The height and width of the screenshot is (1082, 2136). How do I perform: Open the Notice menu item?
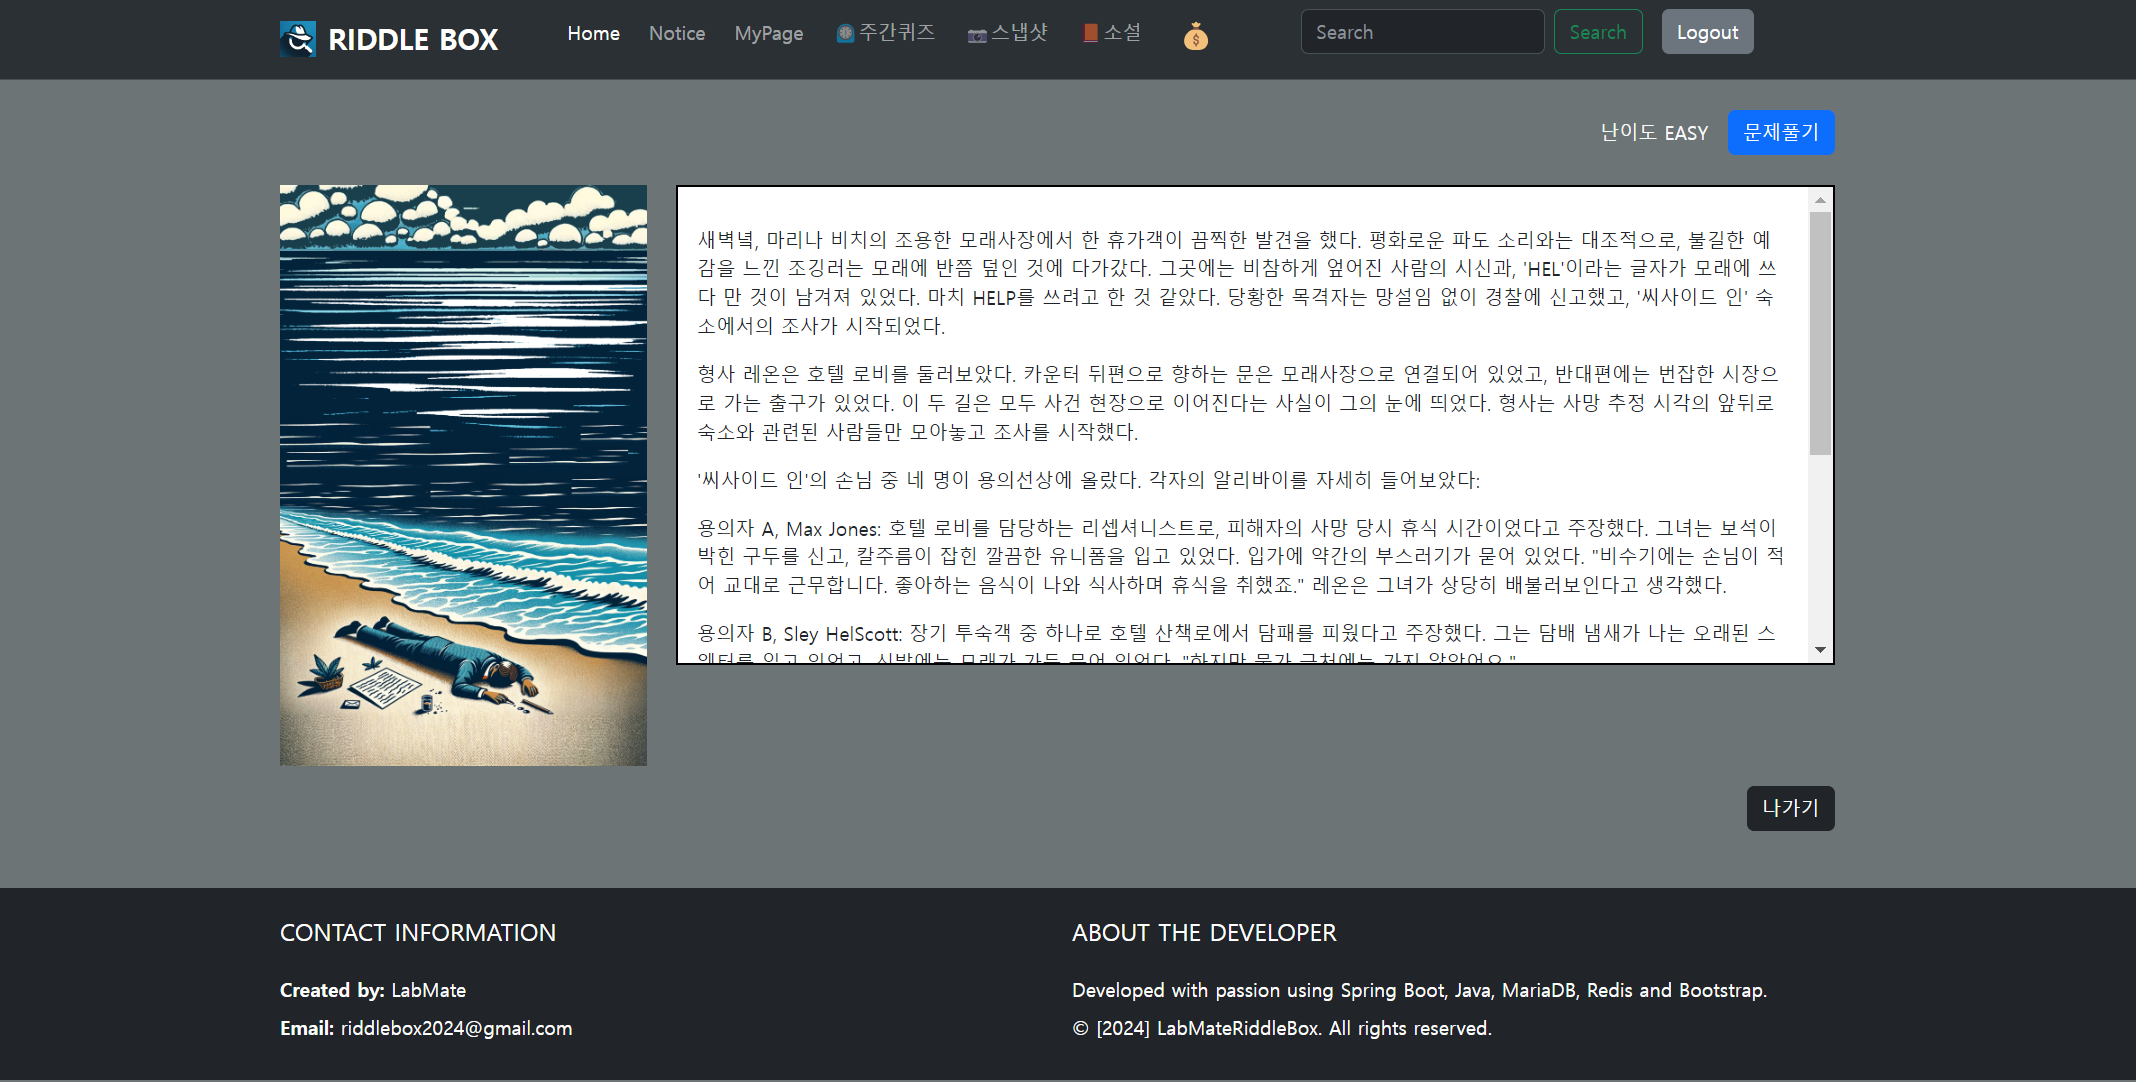pyautogui.click(x=676, y=33)
